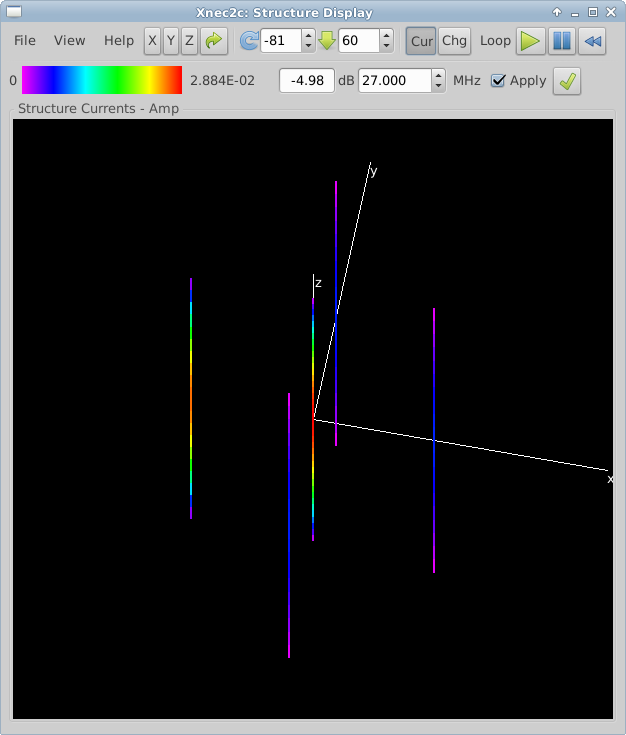Viewport: 626px width, 735px height.
Task: Click the 2.884E-02 max current value
Action: point(222,81)
